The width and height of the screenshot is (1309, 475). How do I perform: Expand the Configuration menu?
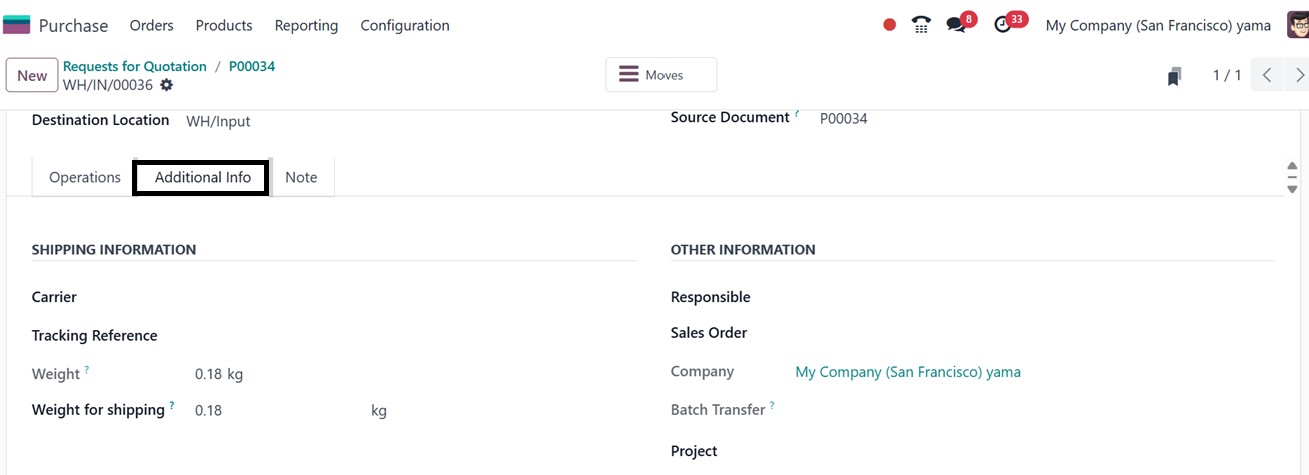405,25
